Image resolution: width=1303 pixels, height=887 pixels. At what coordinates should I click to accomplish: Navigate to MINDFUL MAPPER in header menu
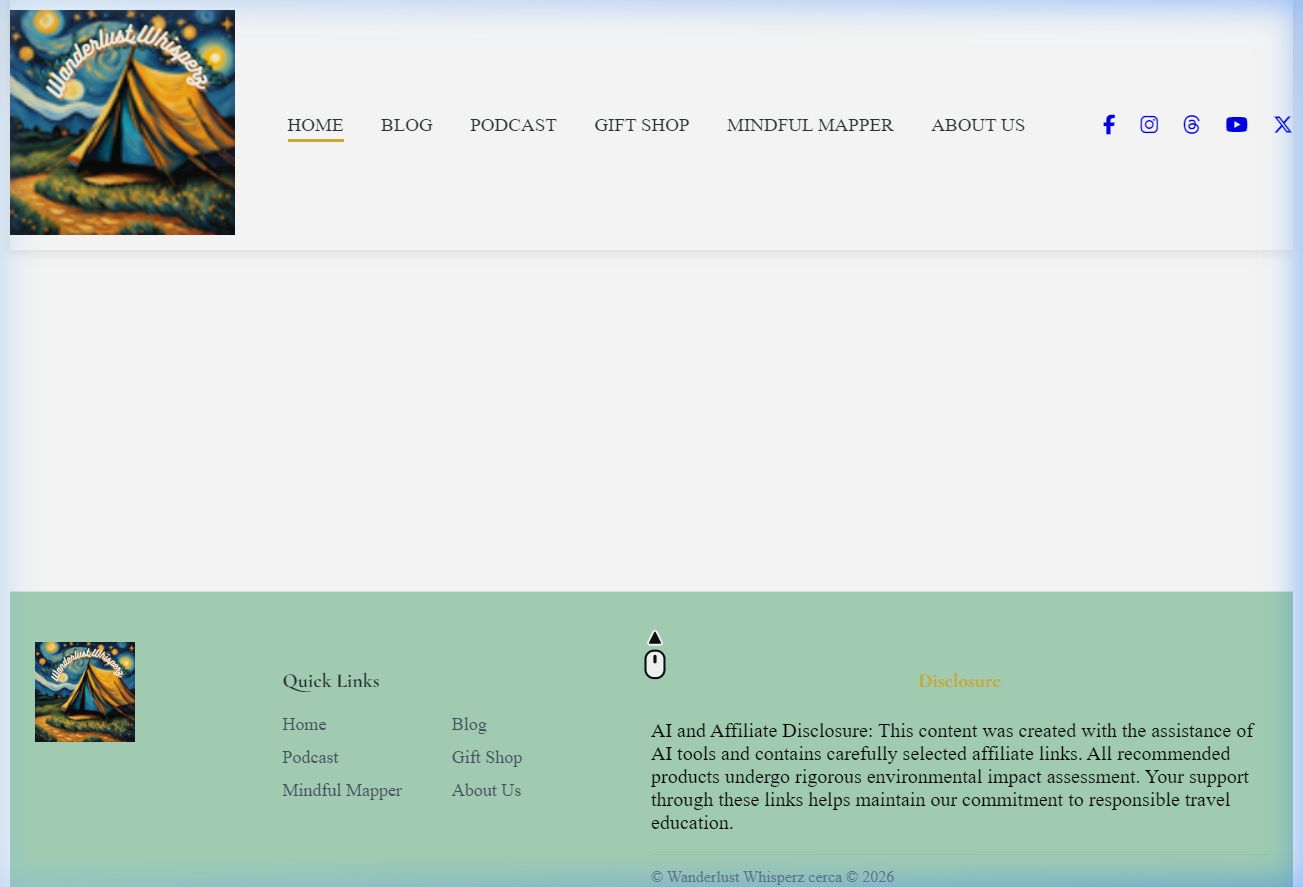810,125
